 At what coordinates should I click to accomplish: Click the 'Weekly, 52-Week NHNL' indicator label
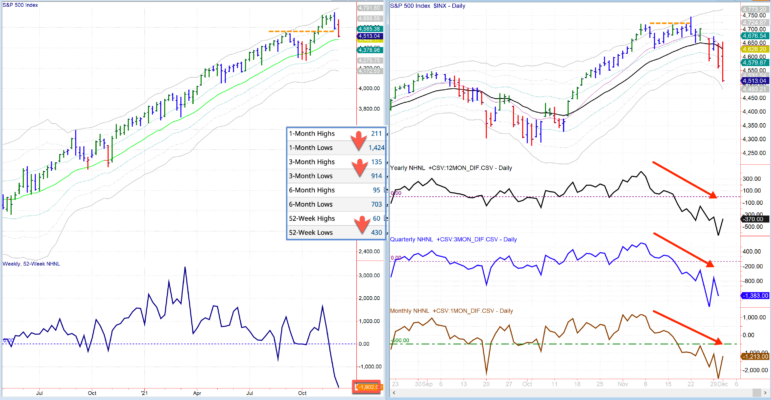pos(31,264)
